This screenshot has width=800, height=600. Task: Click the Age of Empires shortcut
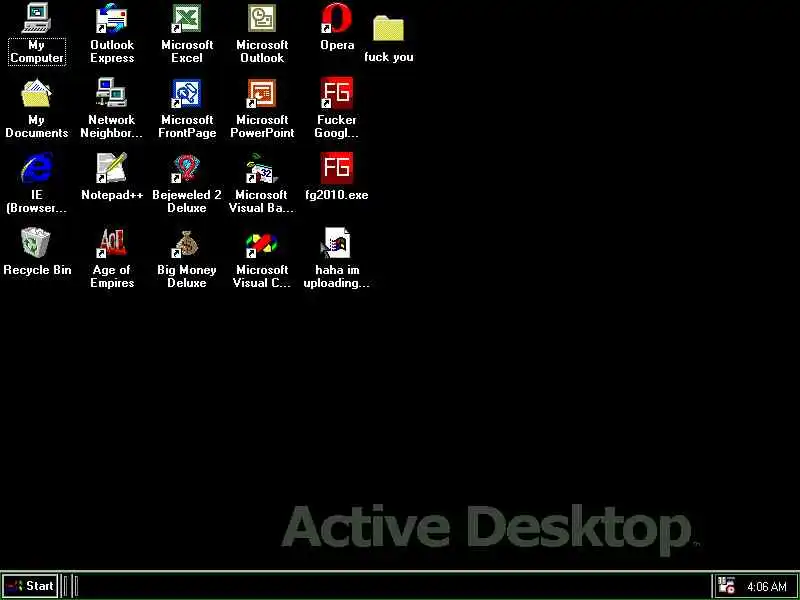pos(112,243)
